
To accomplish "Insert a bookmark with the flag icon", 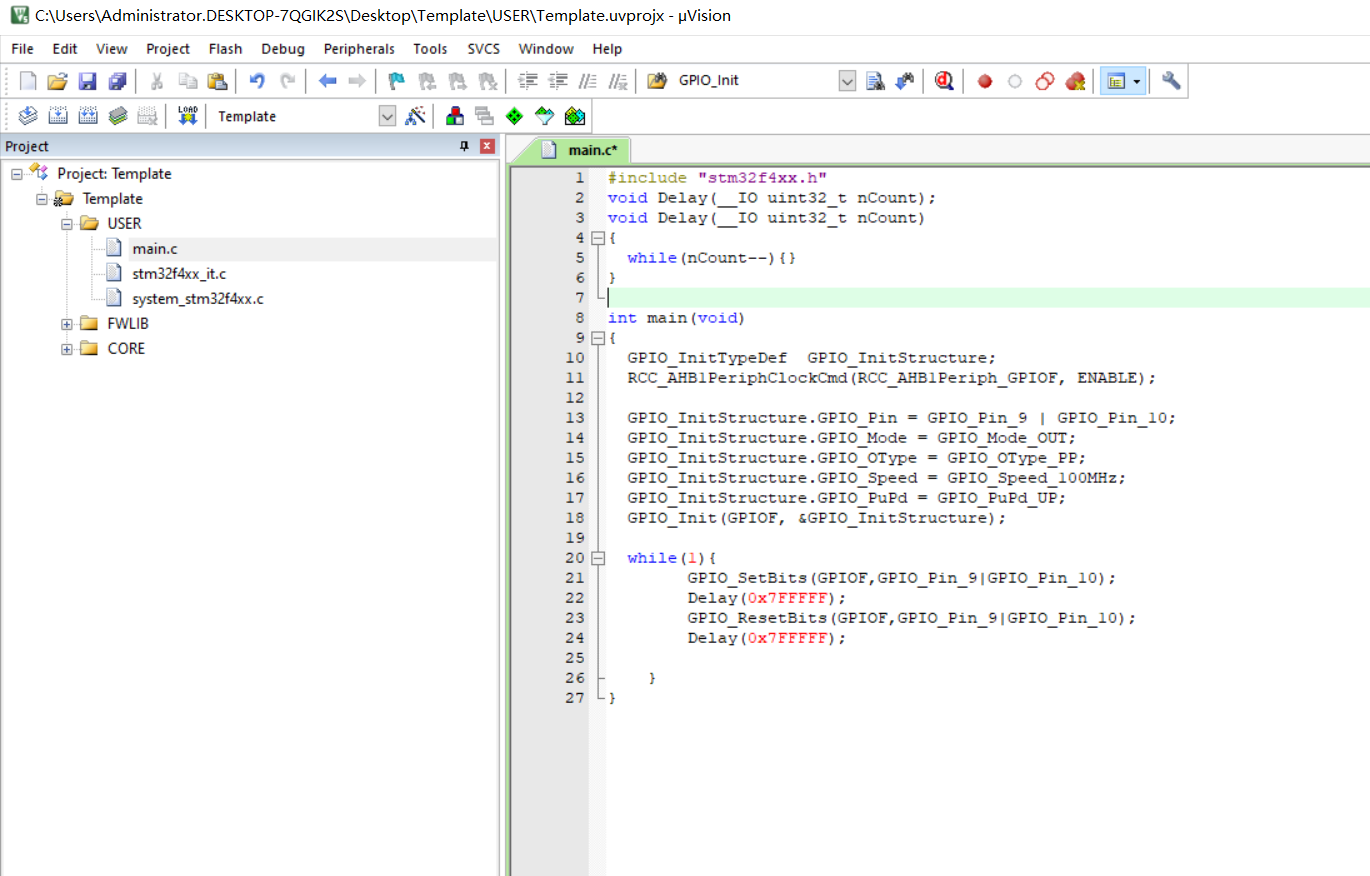I will tap(397, 81).
